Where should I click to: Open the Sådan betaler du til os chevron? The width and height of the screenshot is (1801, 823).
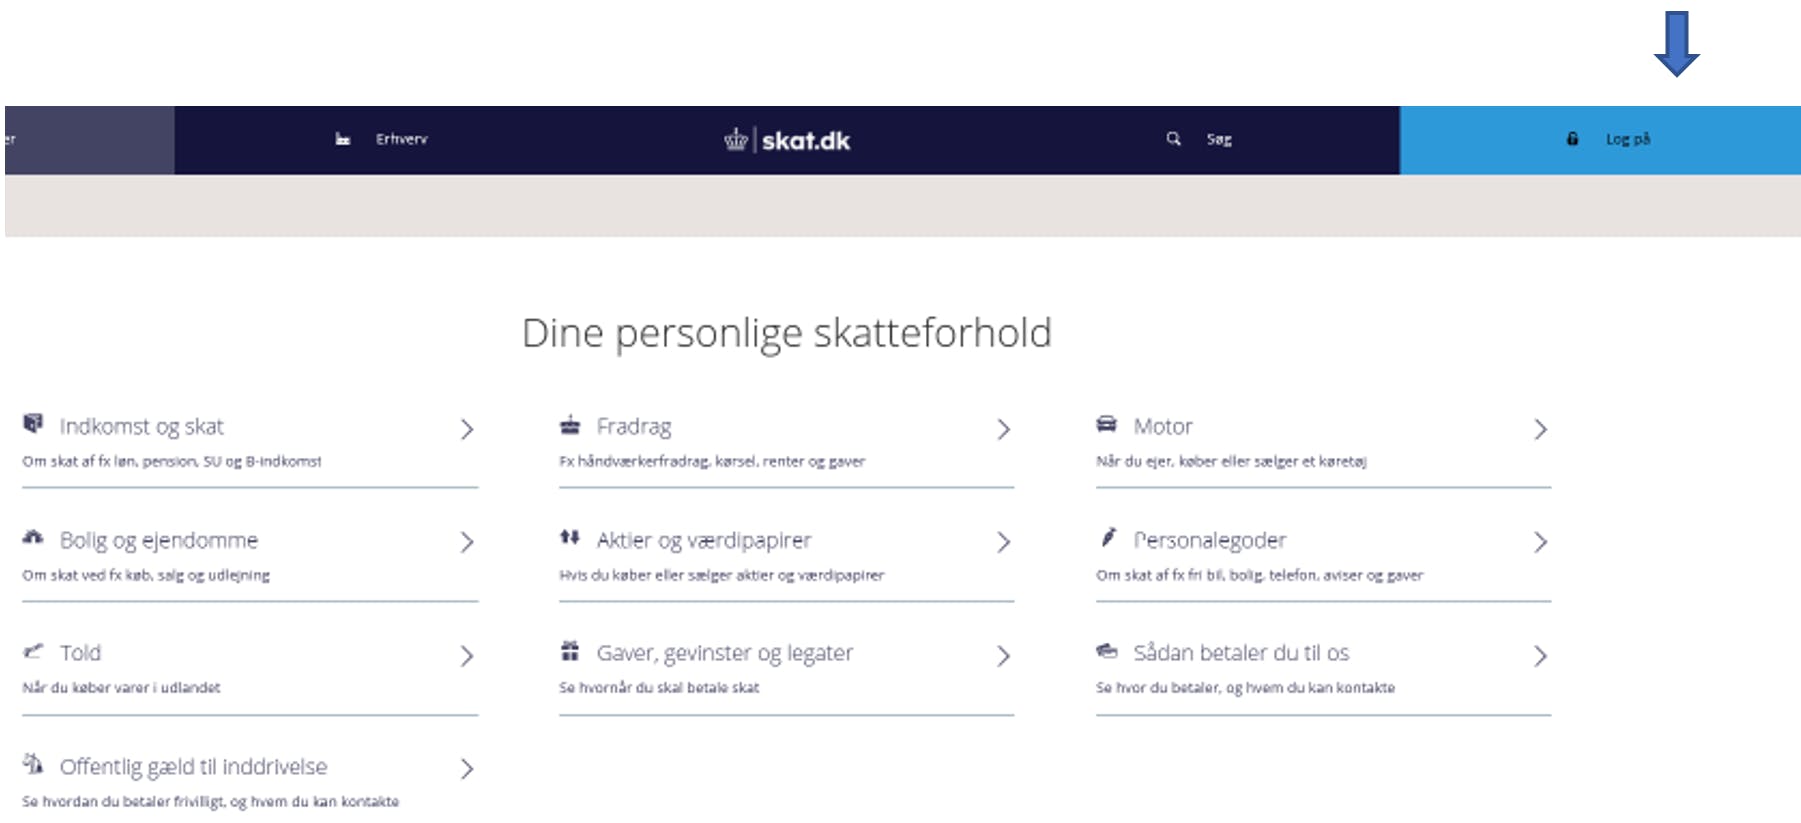click(x=1540, y=656)
